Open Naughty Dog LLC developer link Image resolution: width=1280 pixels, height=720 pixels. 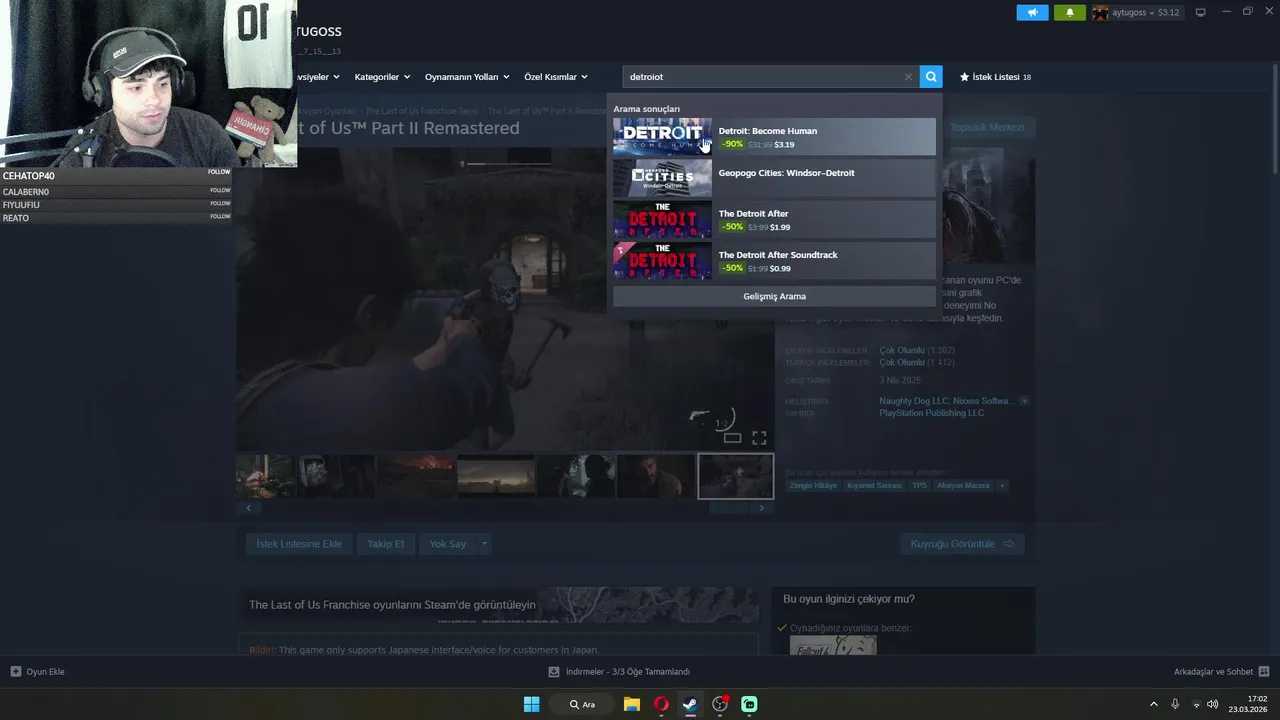click(x=912, y=401)
